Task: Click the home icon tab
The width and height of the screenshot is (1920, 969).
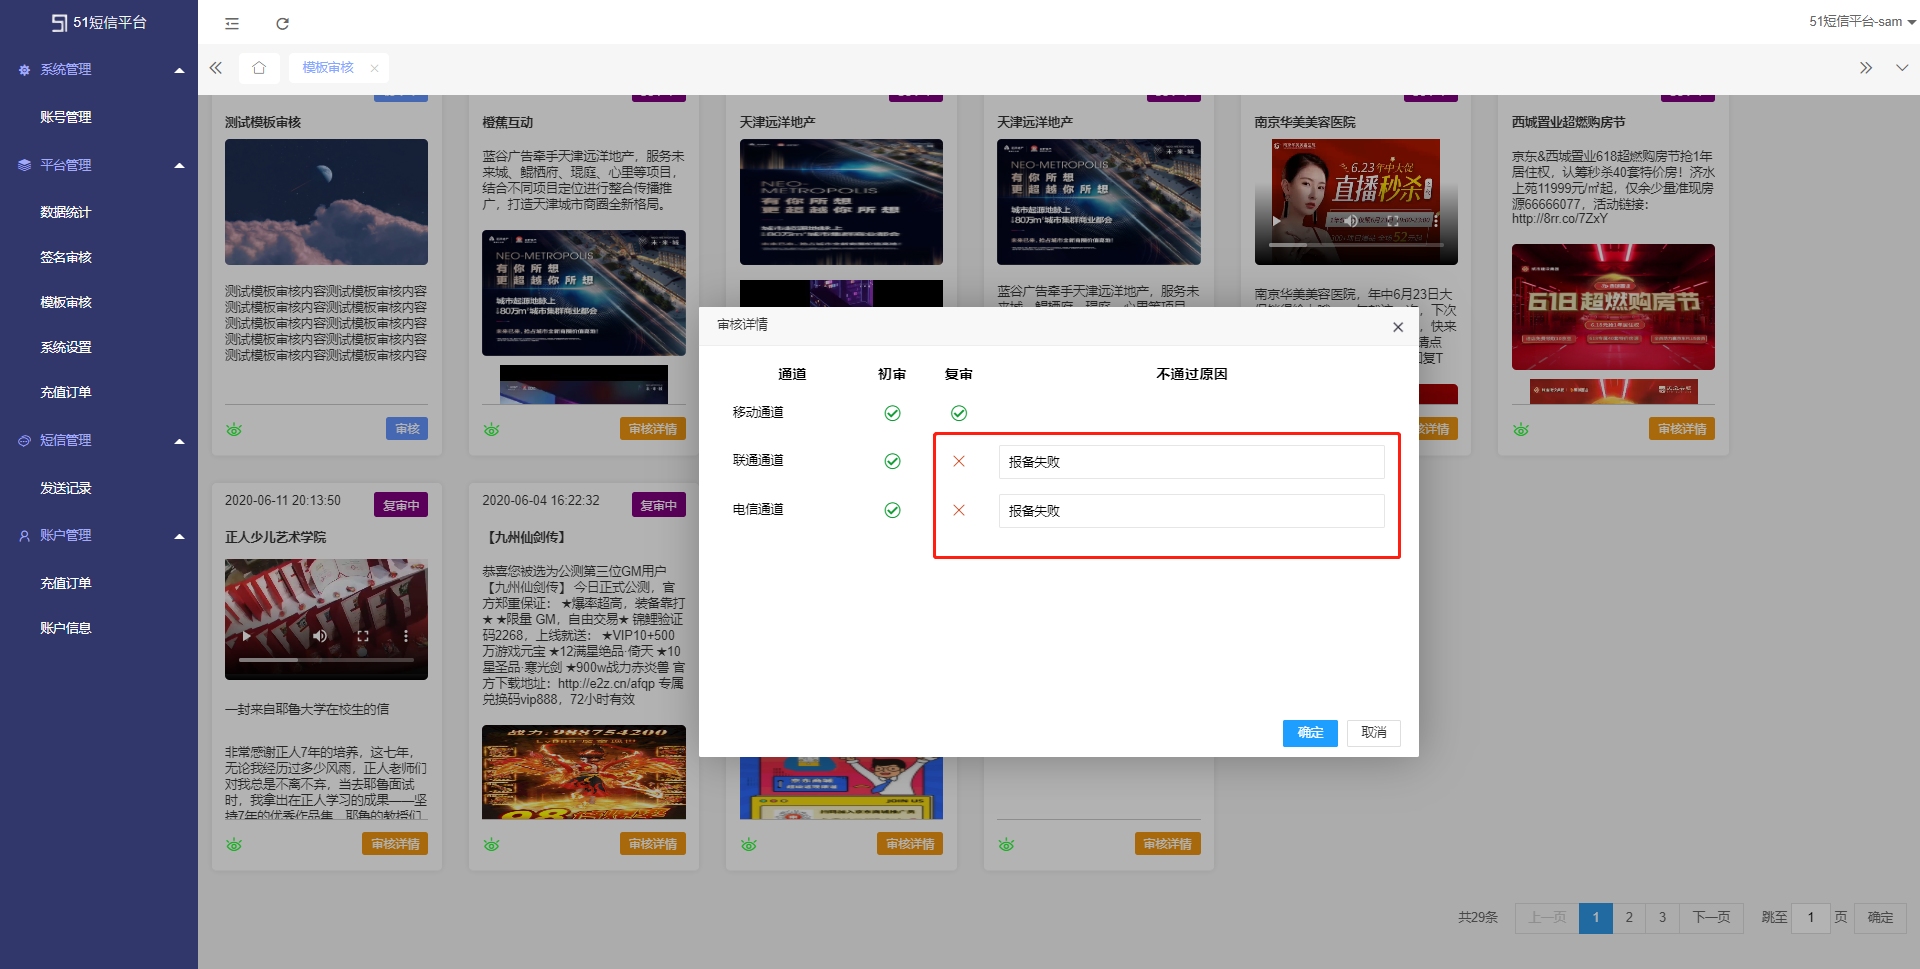Action: (259, 67)
